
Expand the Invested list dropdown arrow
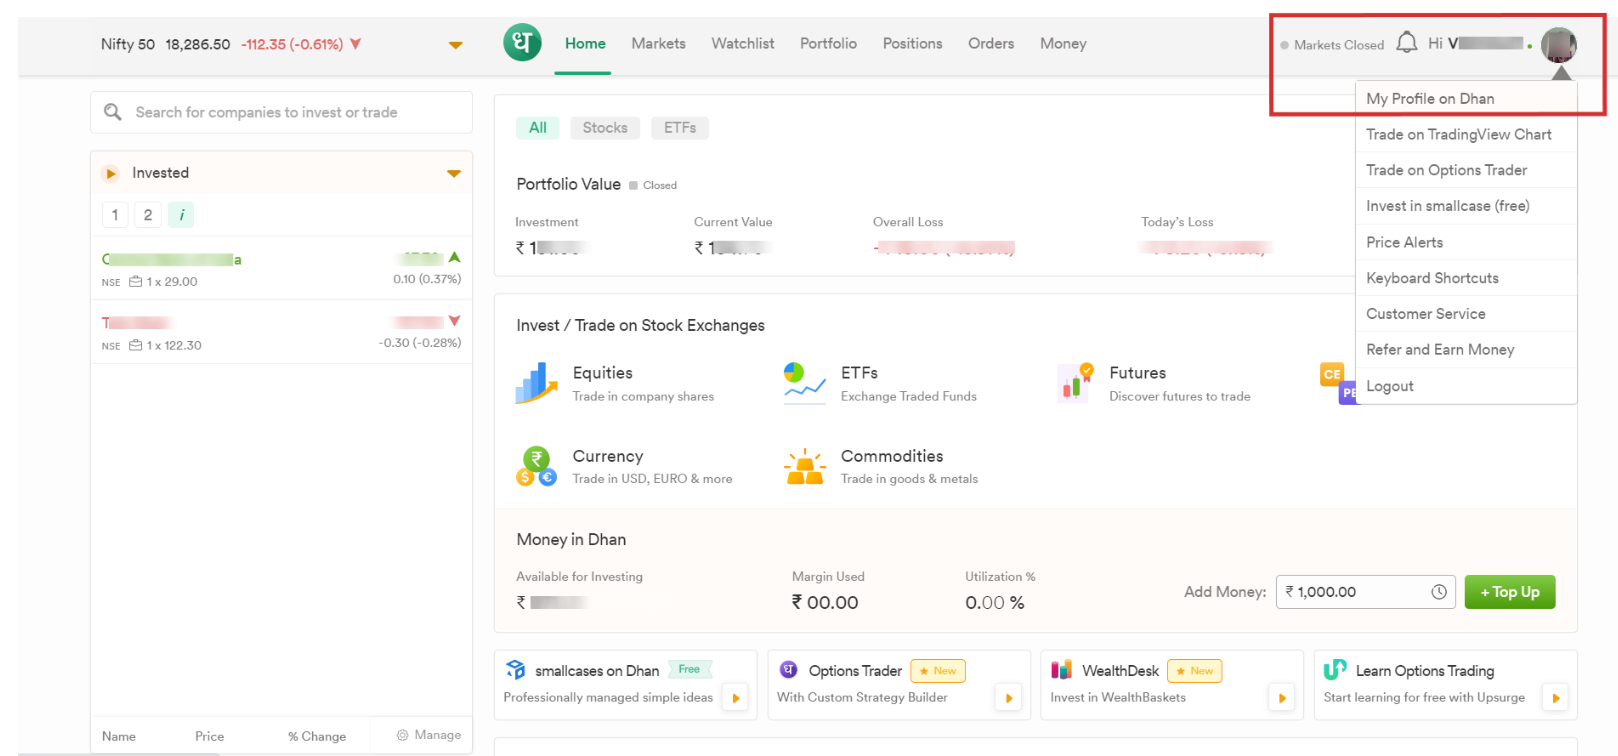coord(454,173)
